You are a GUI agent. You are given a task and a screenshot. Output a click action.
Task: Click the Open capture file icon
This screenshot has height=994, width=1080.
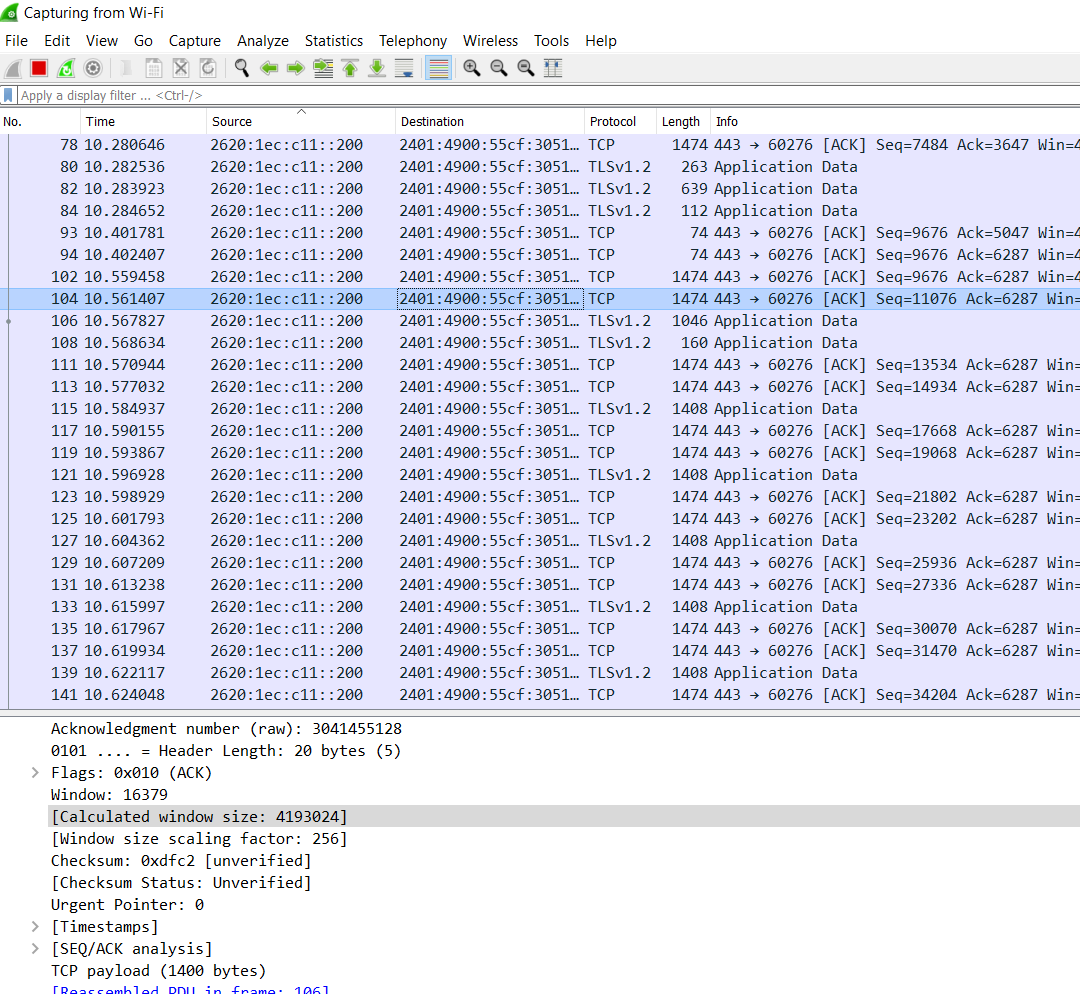pos(126,68)
